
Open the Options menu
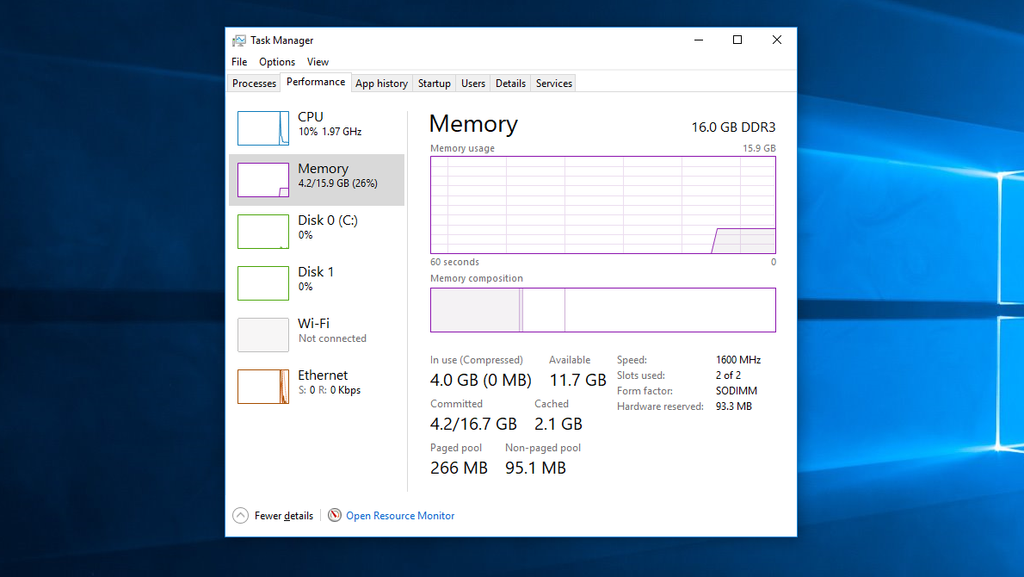[277, 62]
